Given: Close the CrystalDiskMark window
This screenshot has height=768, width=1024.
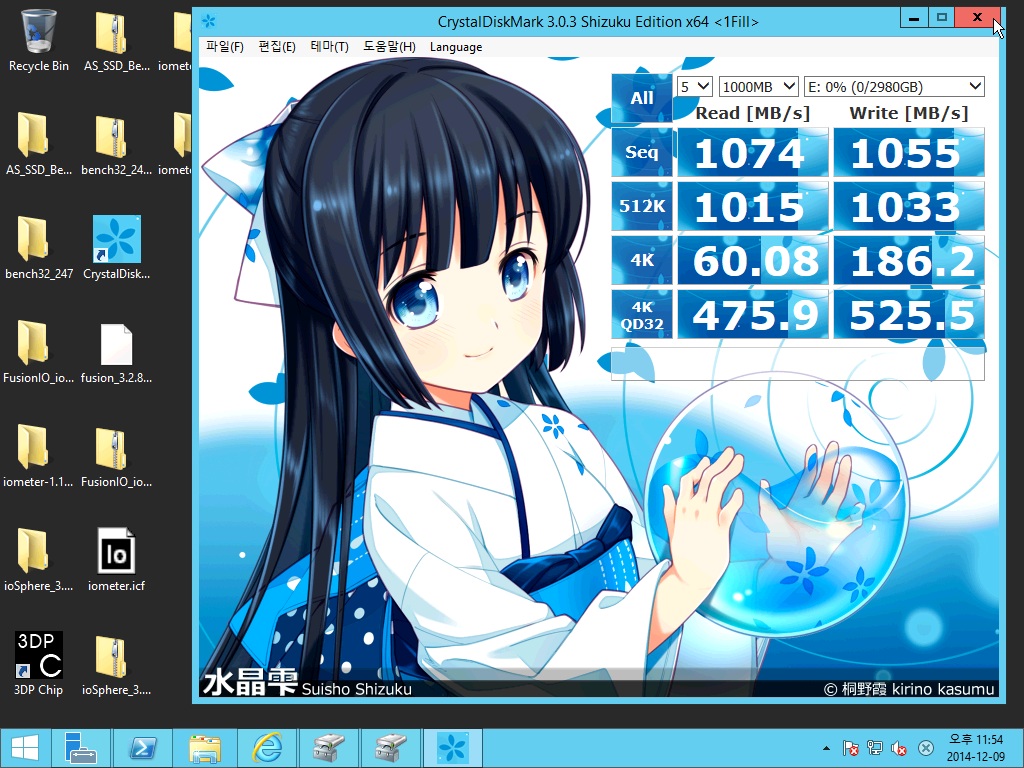Looking at the screenshot, I should [x=977, y=18].
